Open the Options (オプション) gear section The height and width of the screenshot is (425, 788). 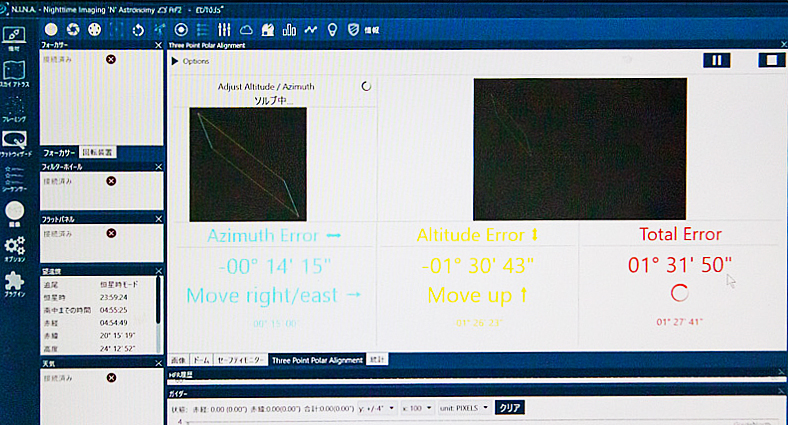14,249
